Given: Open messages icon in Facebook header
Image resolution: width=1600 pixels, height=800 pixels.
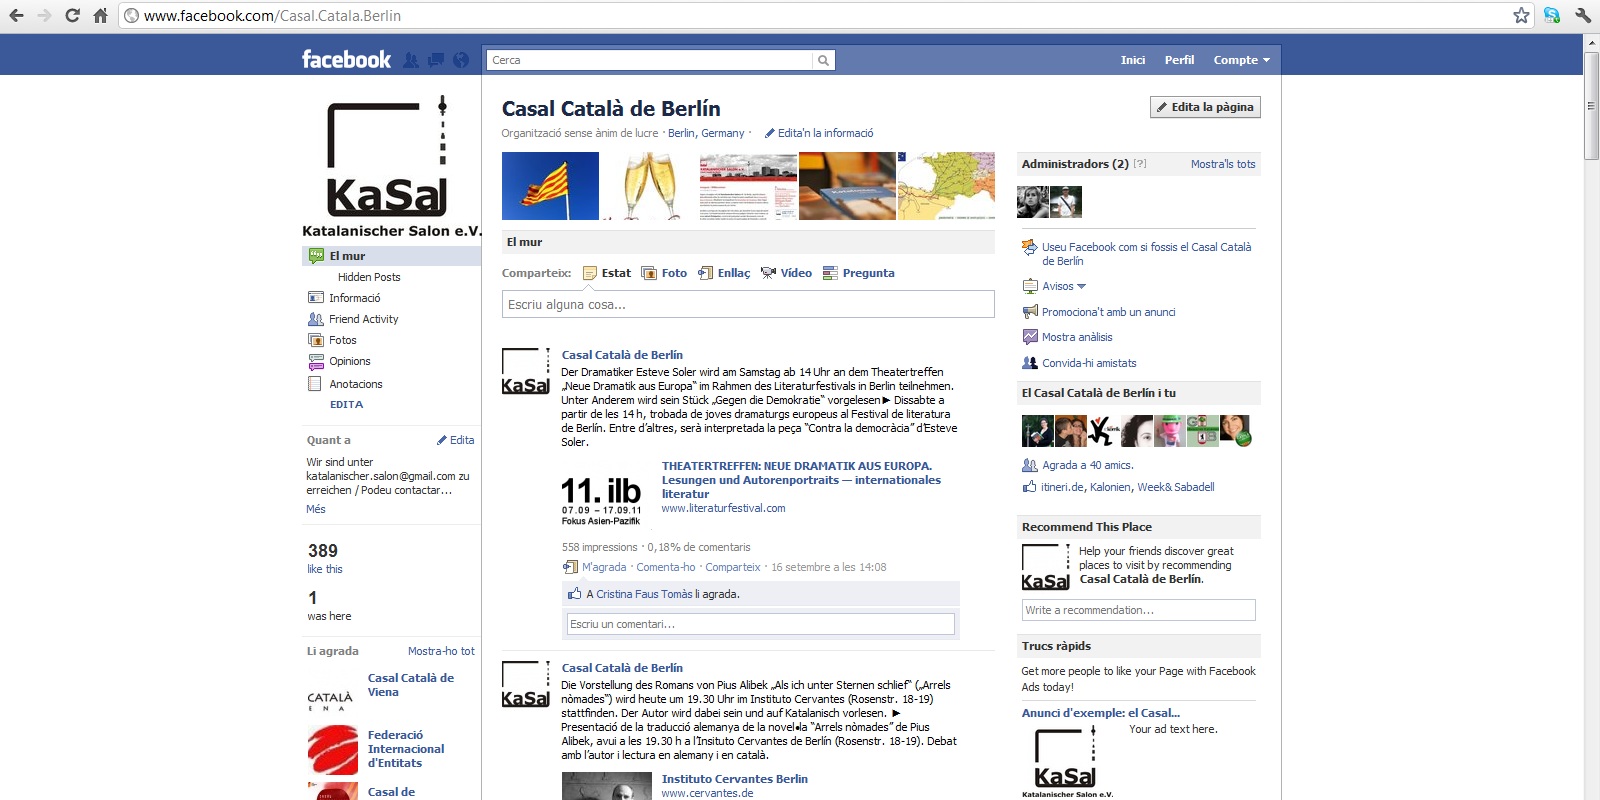Looking at the screenshot, I should point(436,60).
